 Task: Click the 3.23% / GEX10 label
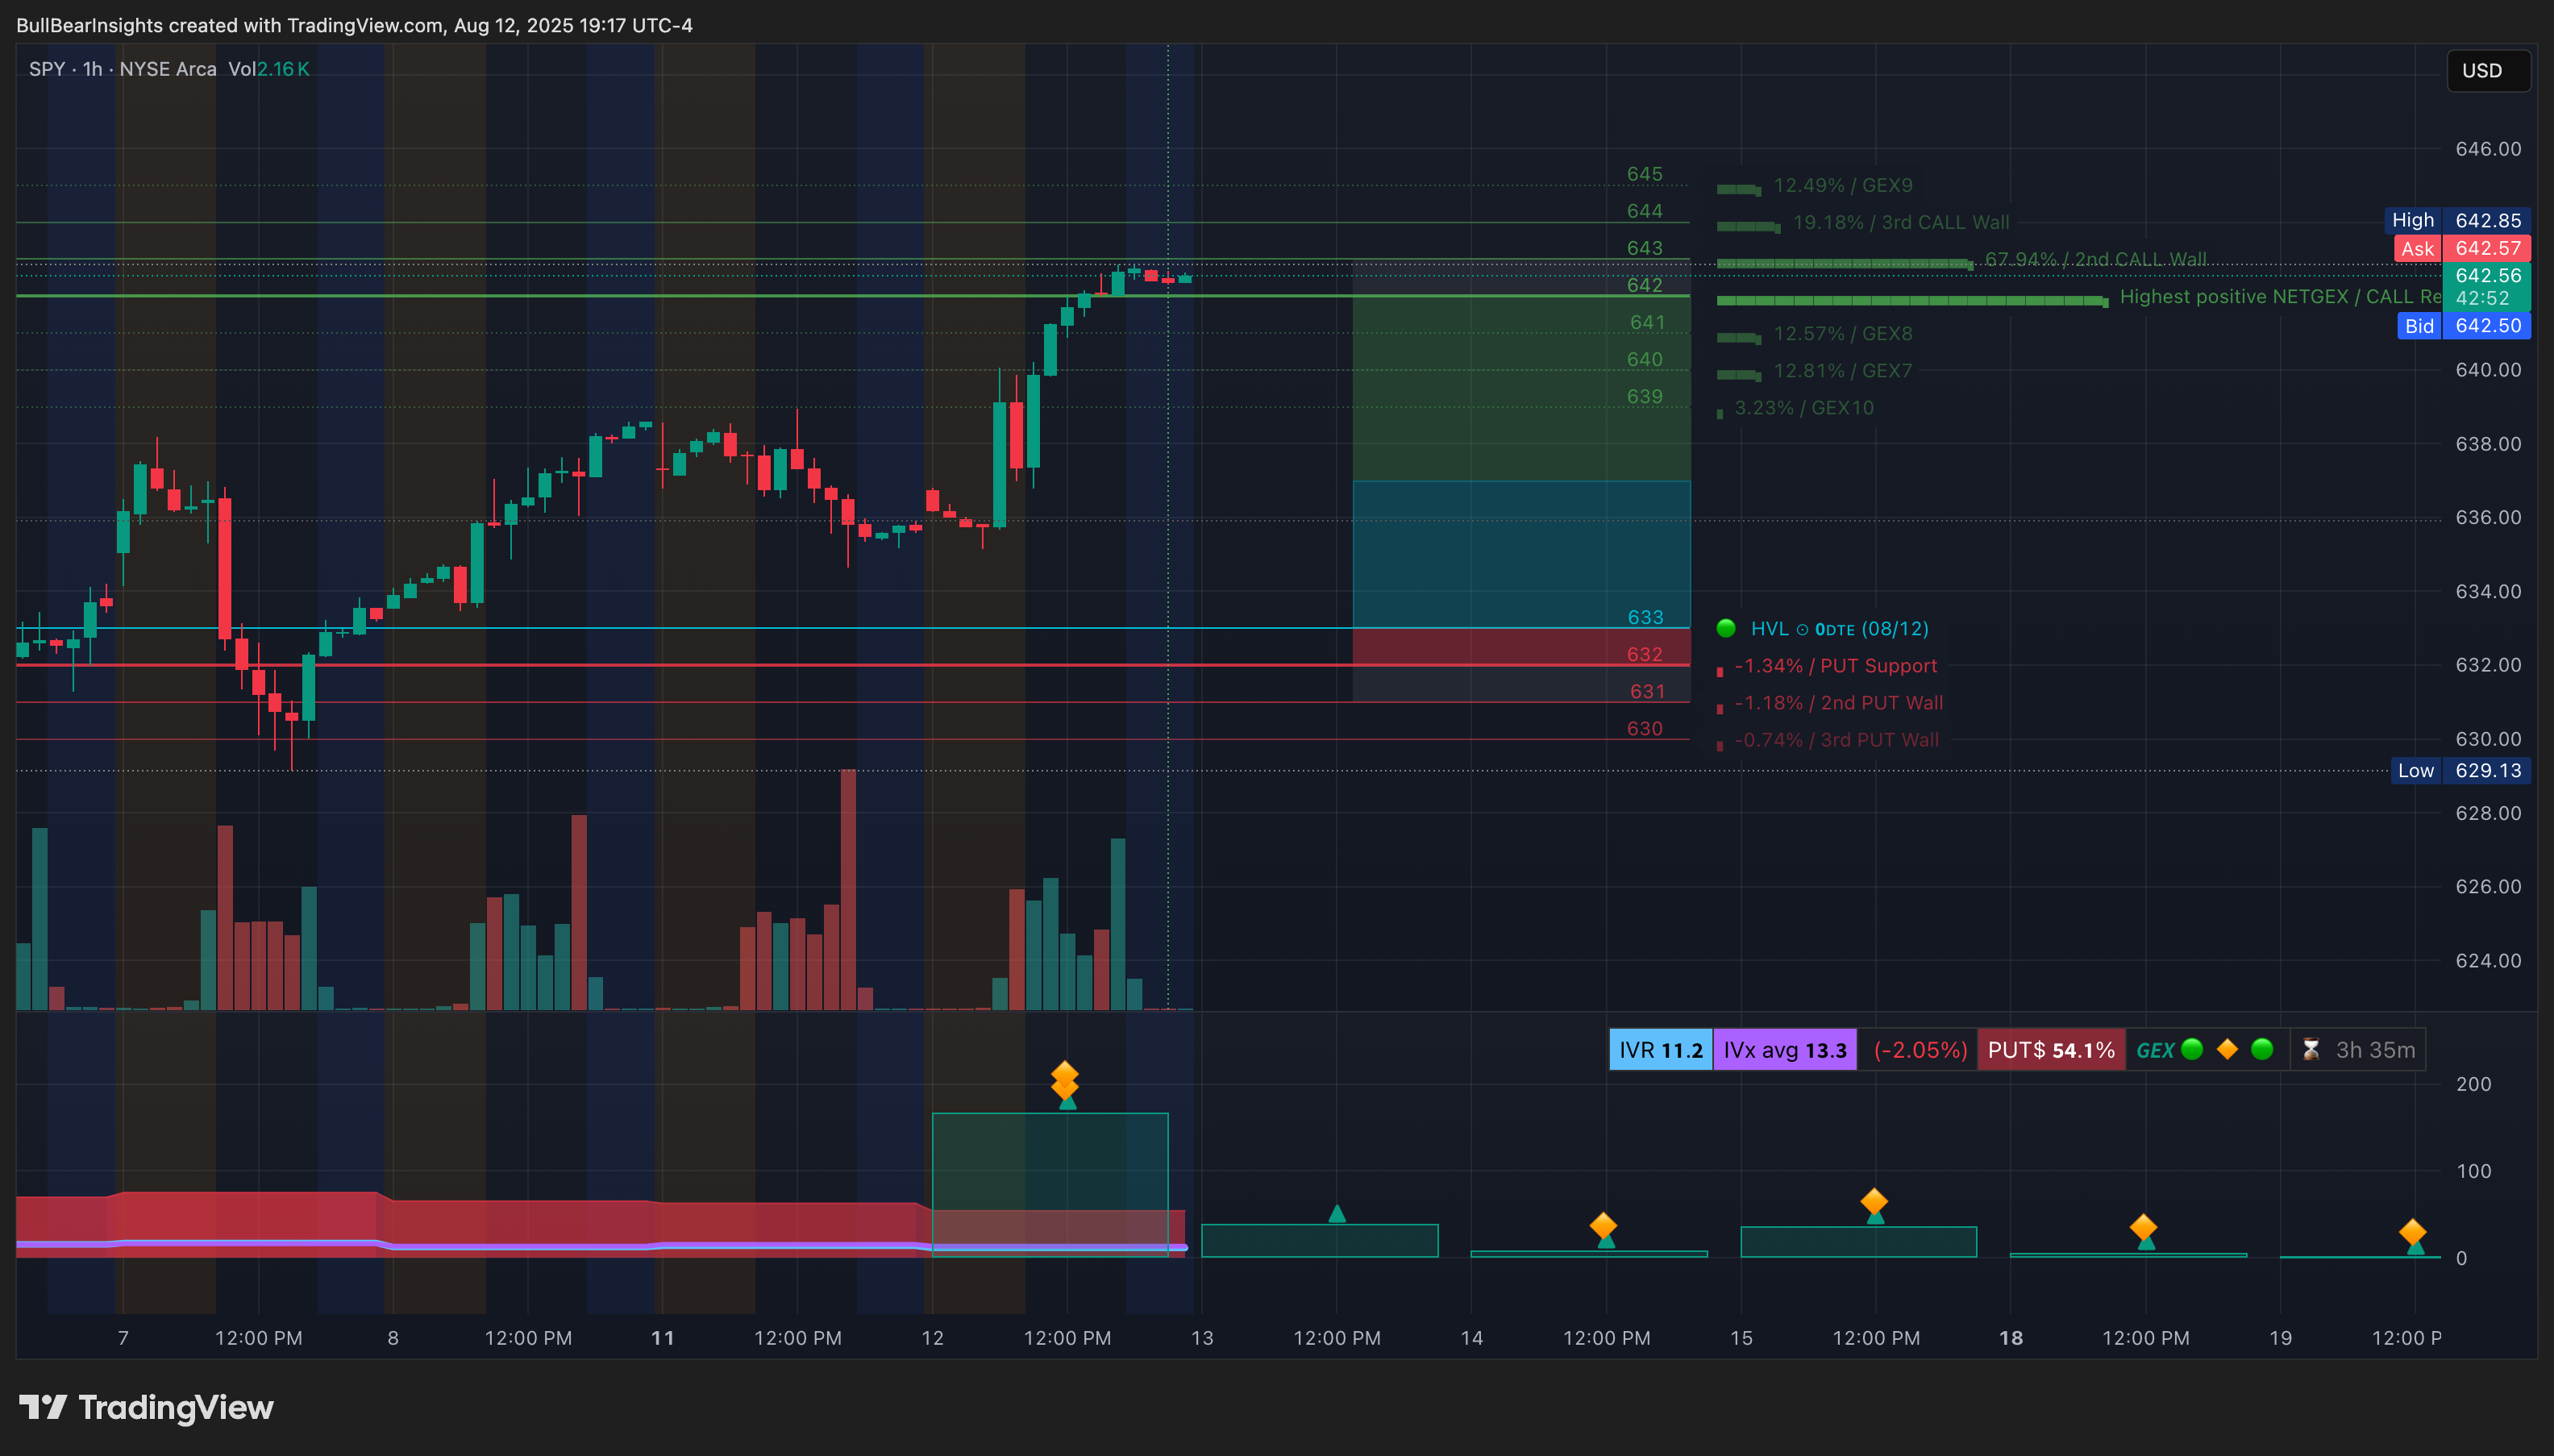(1804, 407)
